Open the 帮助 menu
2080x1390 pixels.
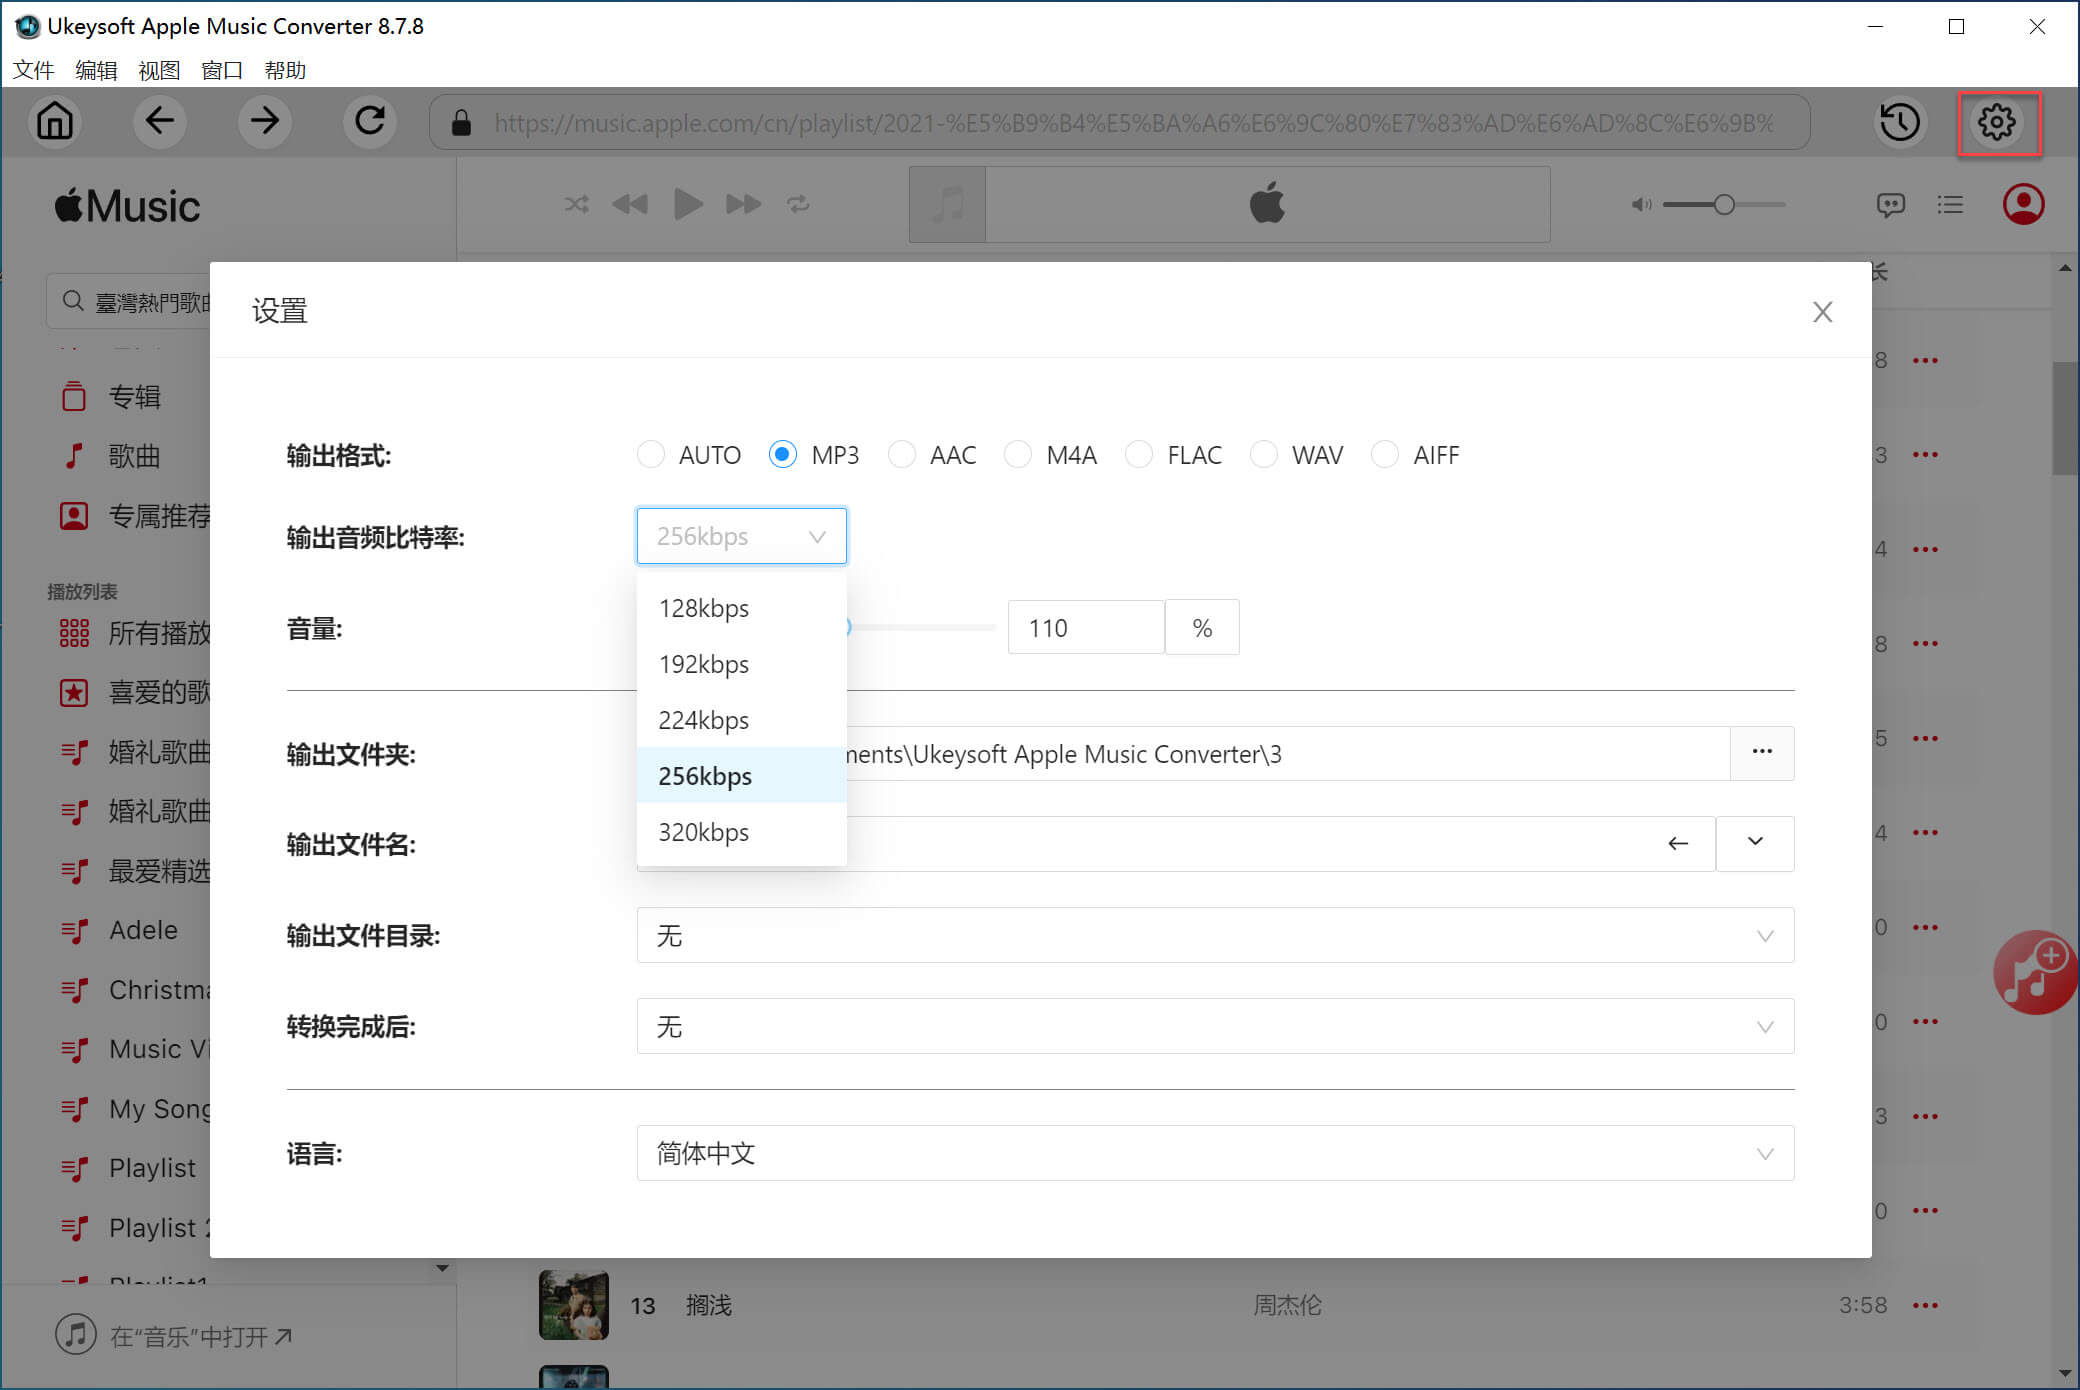click(285, 70)
